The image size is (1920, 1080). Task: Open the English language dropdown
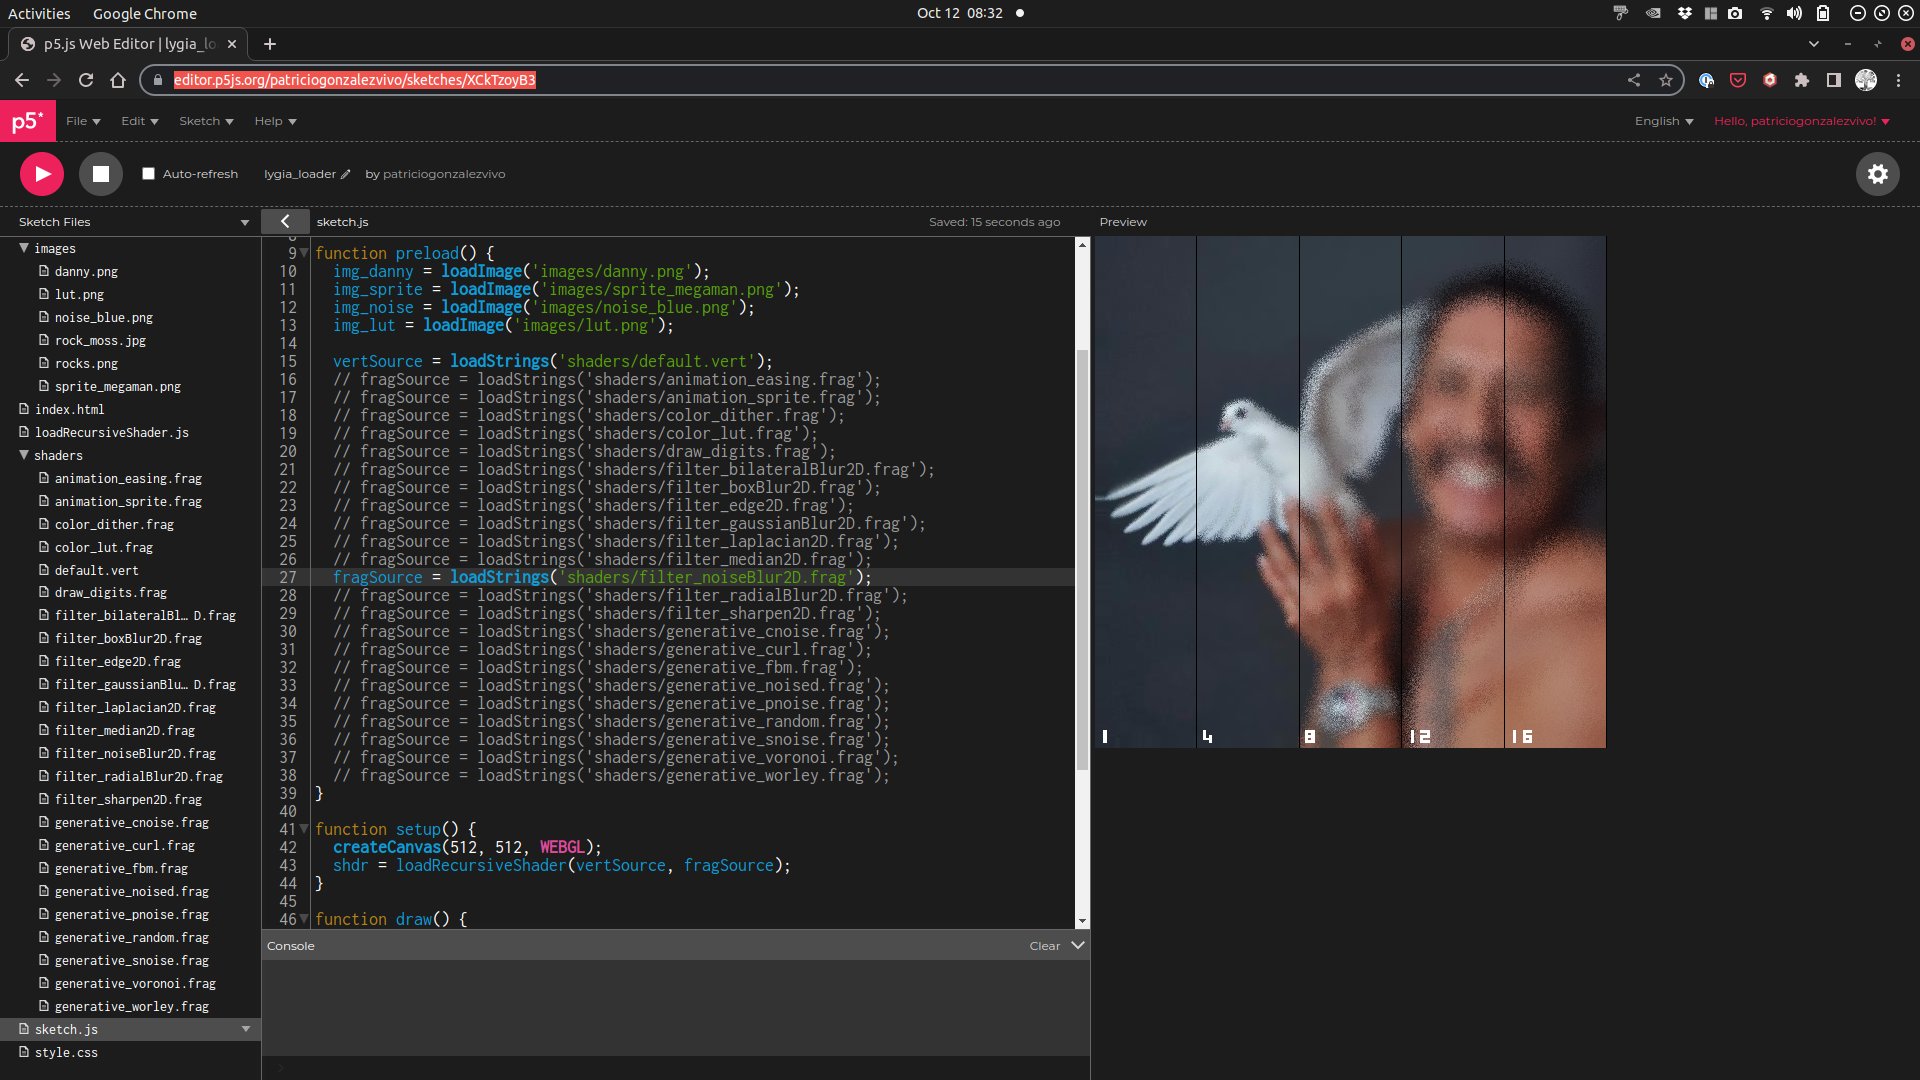[1664, 121]
